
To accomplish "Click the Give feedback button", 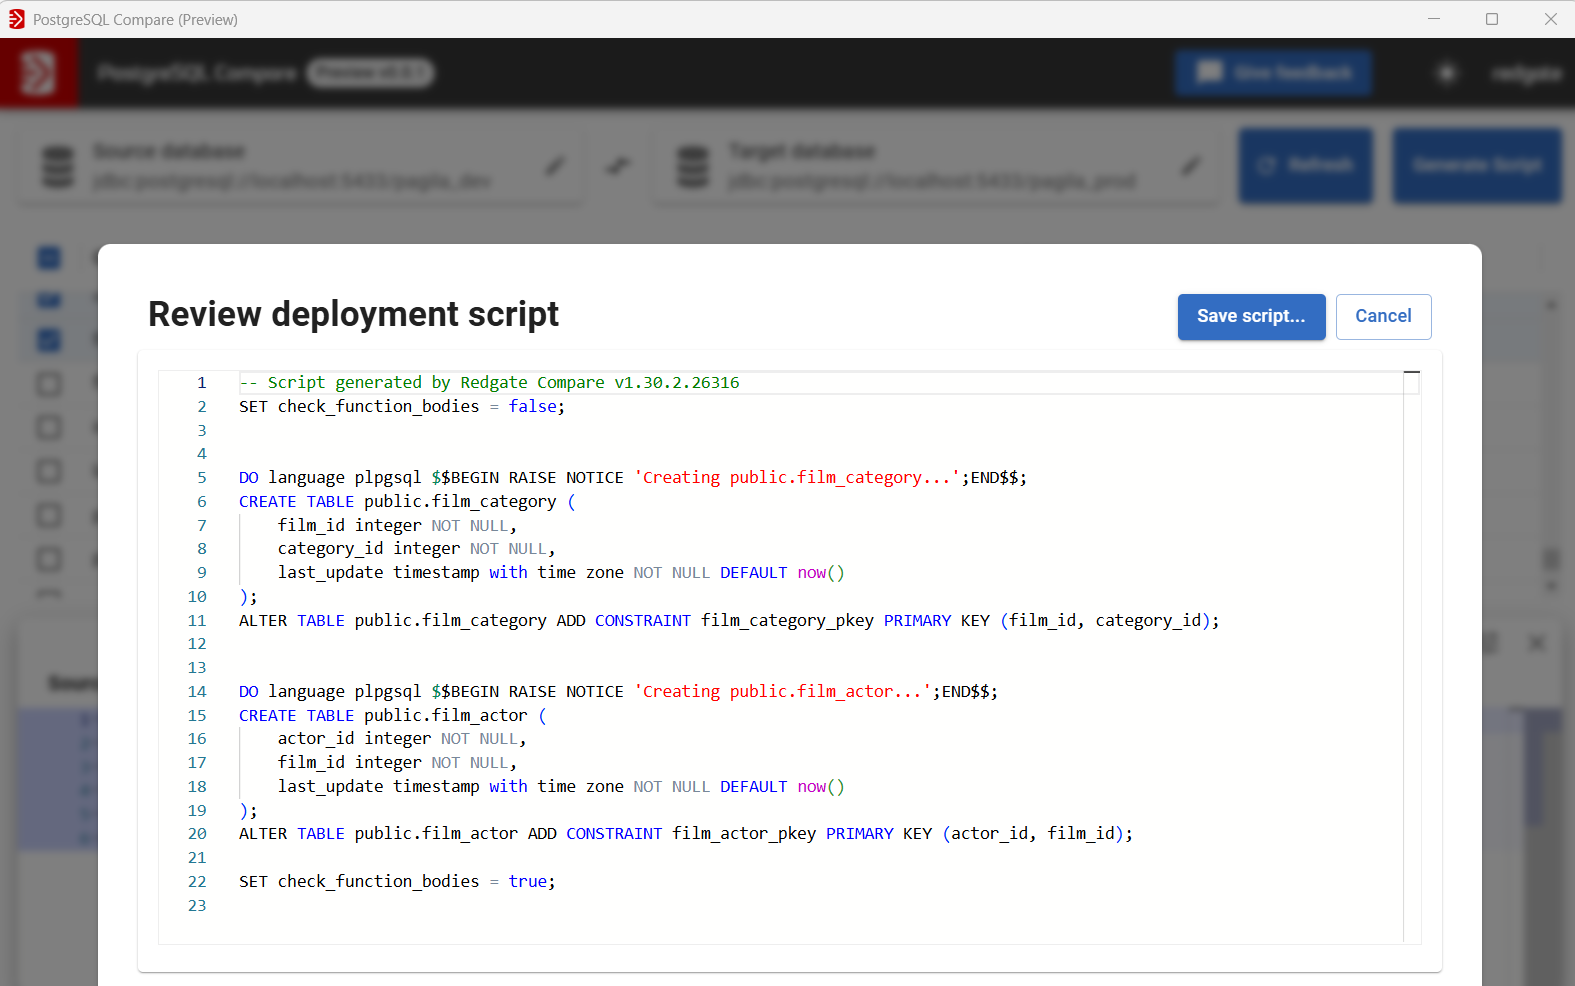I will click(x=1273, y=73).
